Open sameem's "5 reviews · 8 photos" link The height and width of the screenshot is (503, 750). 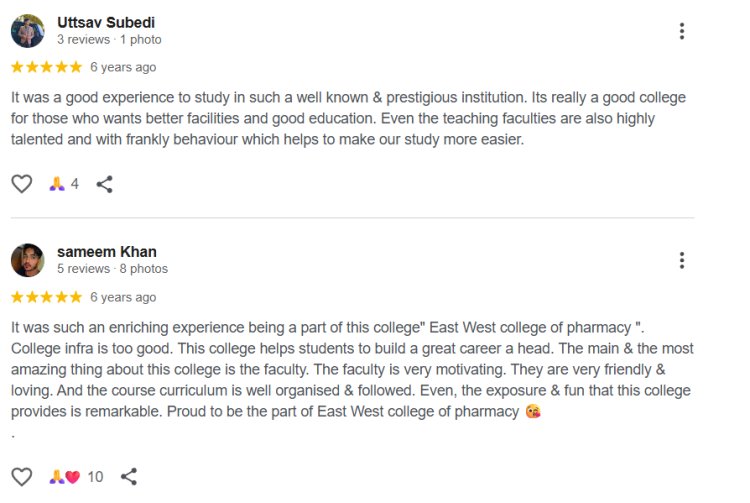click(x=112, y=269)
